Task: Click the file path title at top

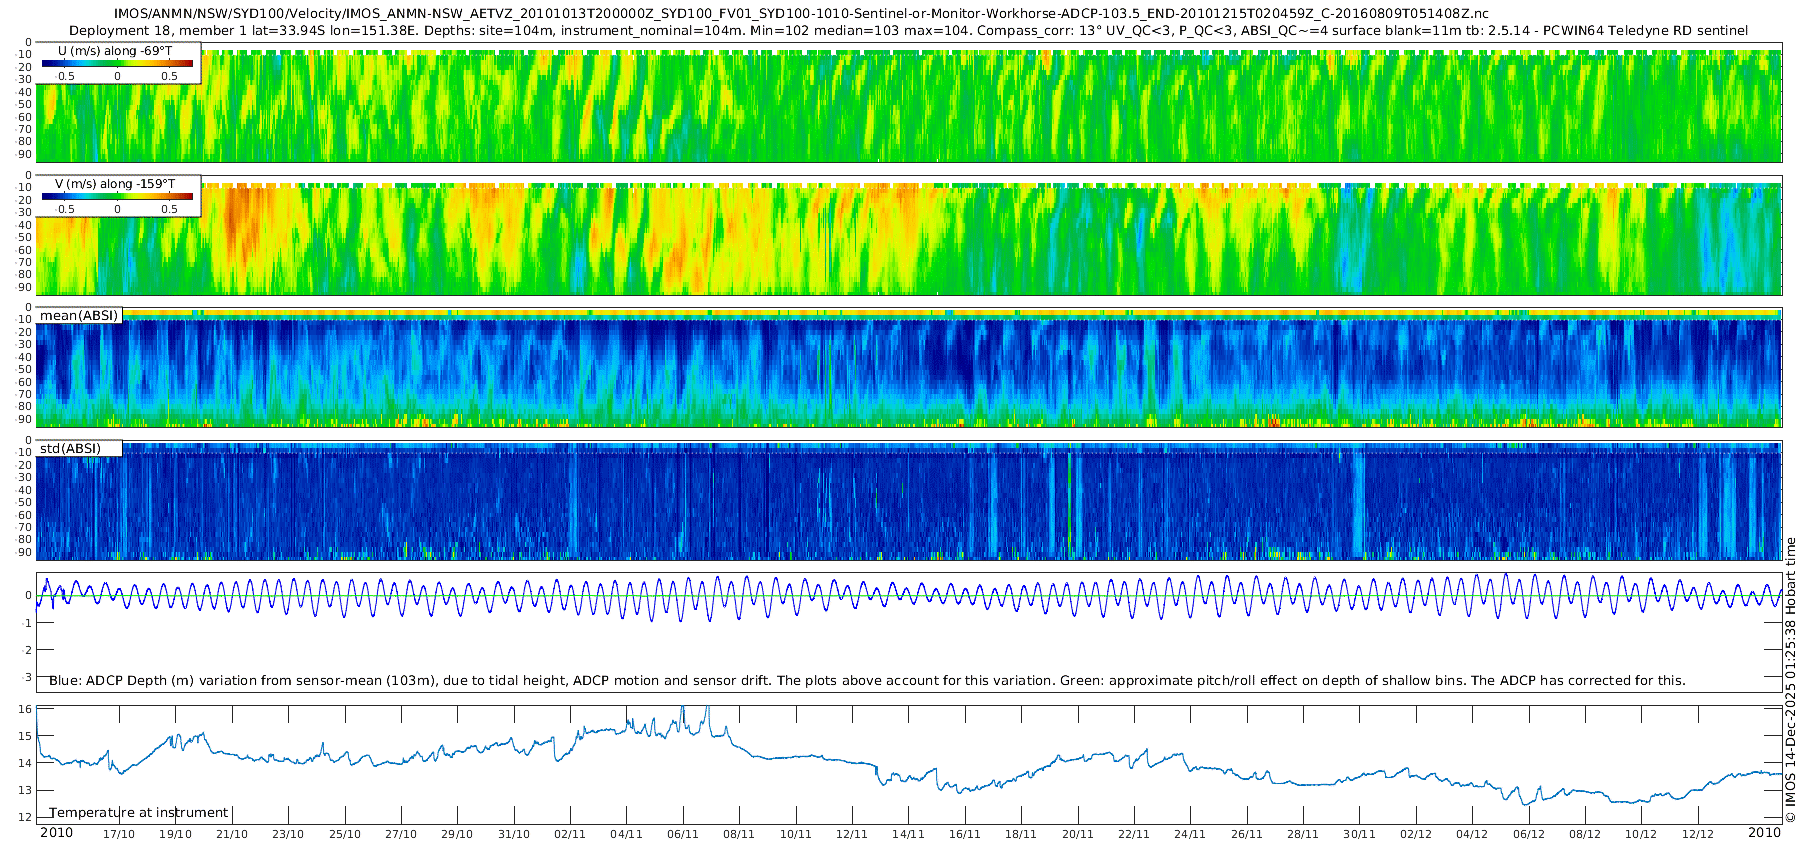Action: [802, 14]
